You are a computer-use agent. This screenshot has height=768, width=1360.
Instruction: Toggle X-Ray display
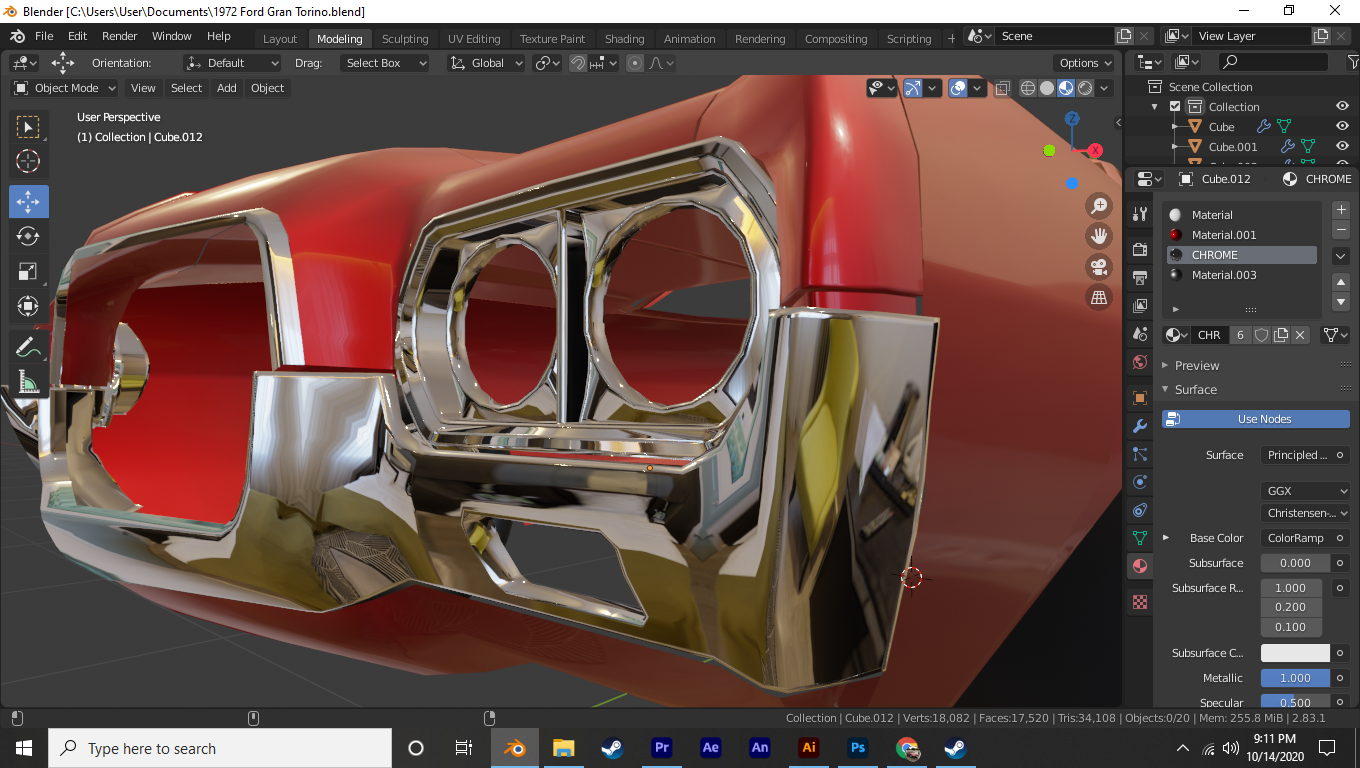tap(1002, 88)
